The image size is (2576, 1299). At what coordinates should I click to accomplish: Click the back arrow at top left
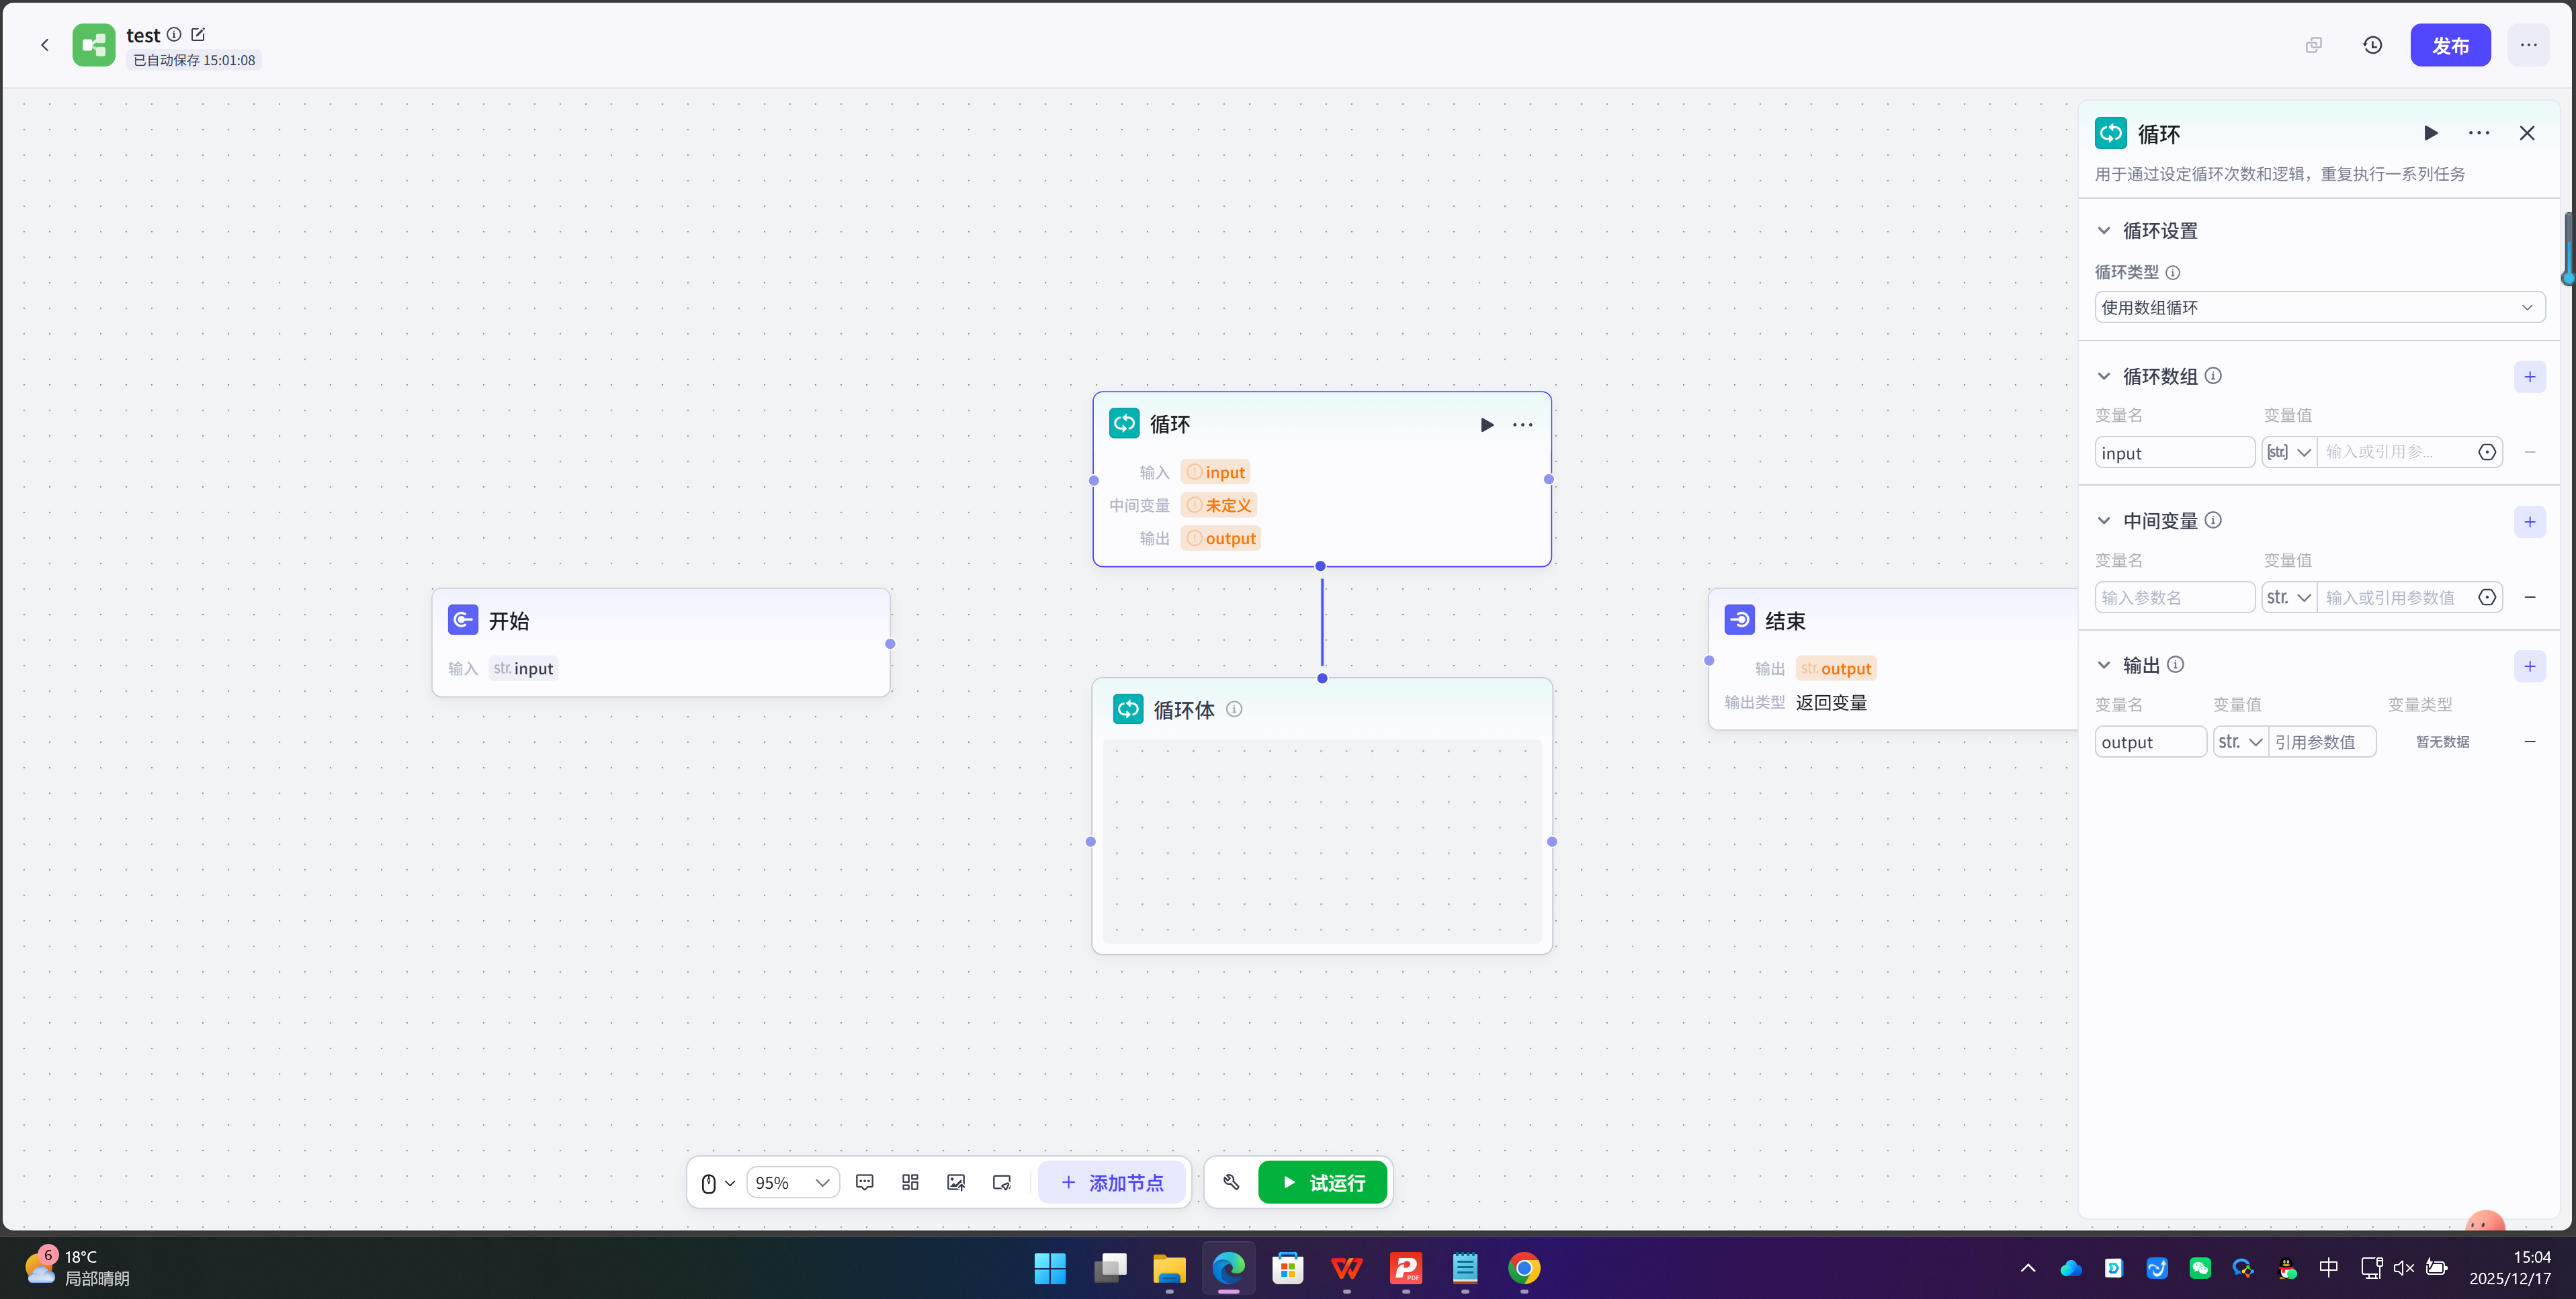(x=45, y=45)
